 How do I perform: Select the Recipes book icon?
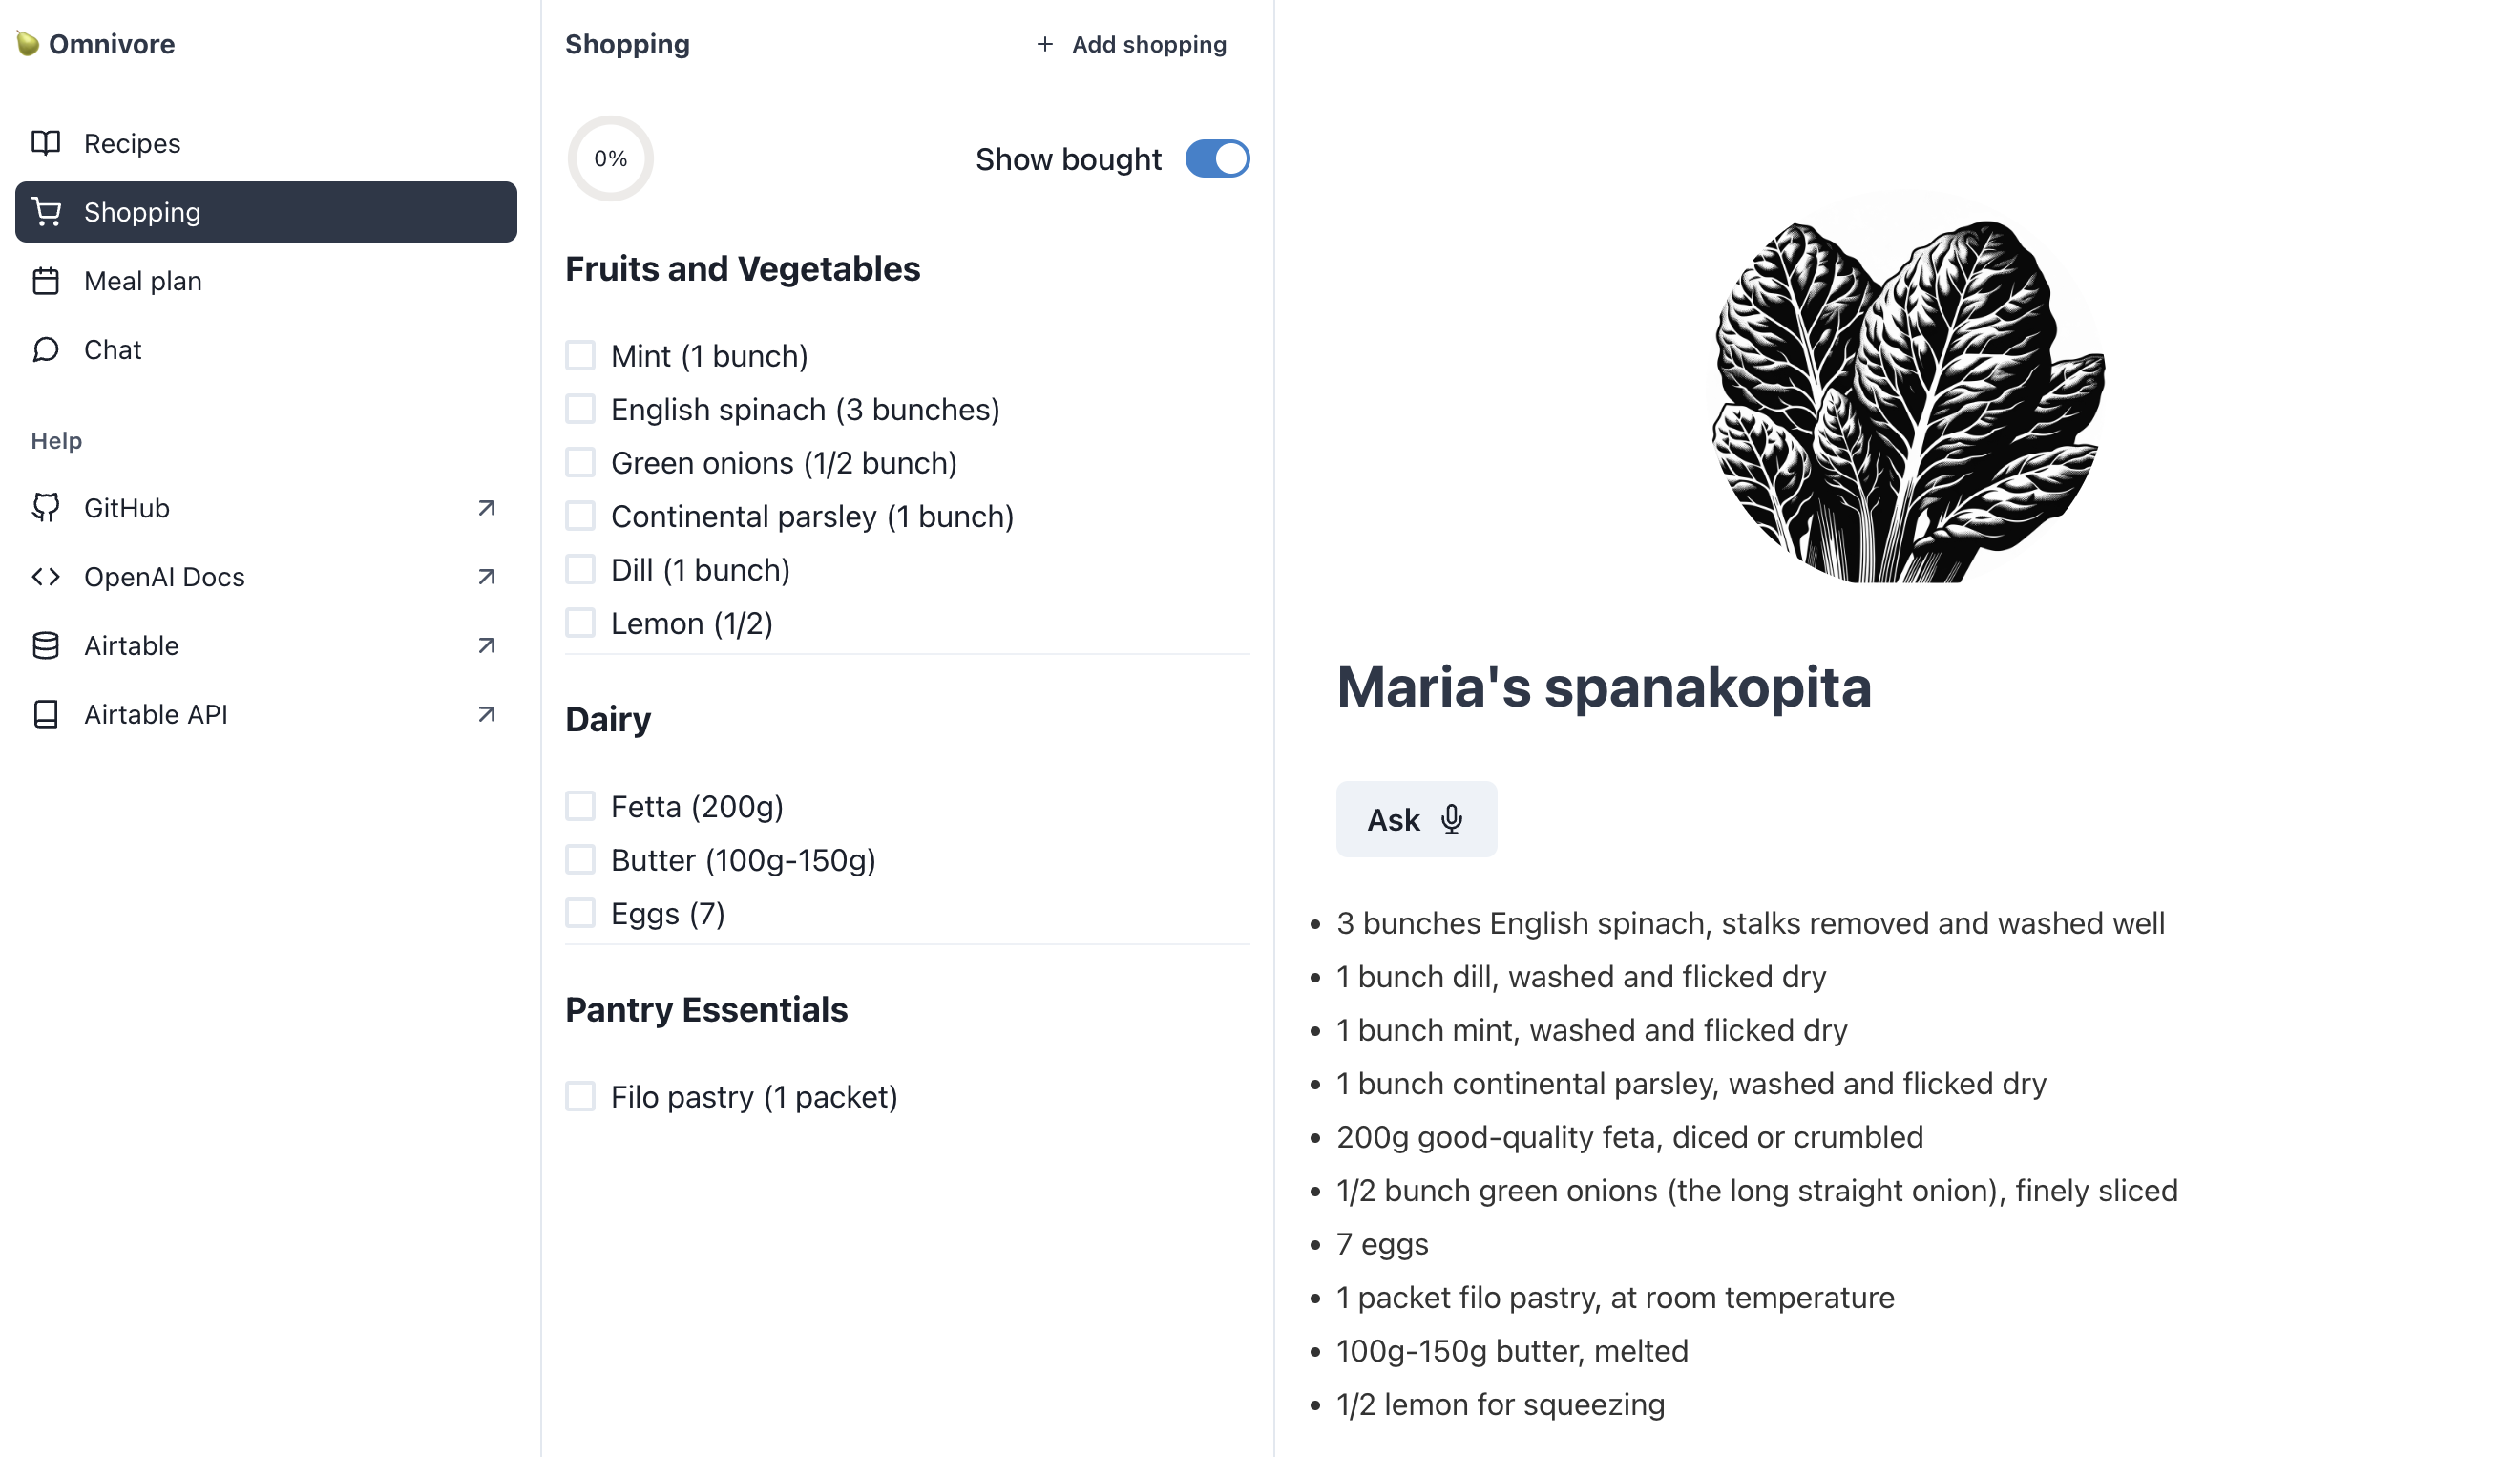(46, 142)
